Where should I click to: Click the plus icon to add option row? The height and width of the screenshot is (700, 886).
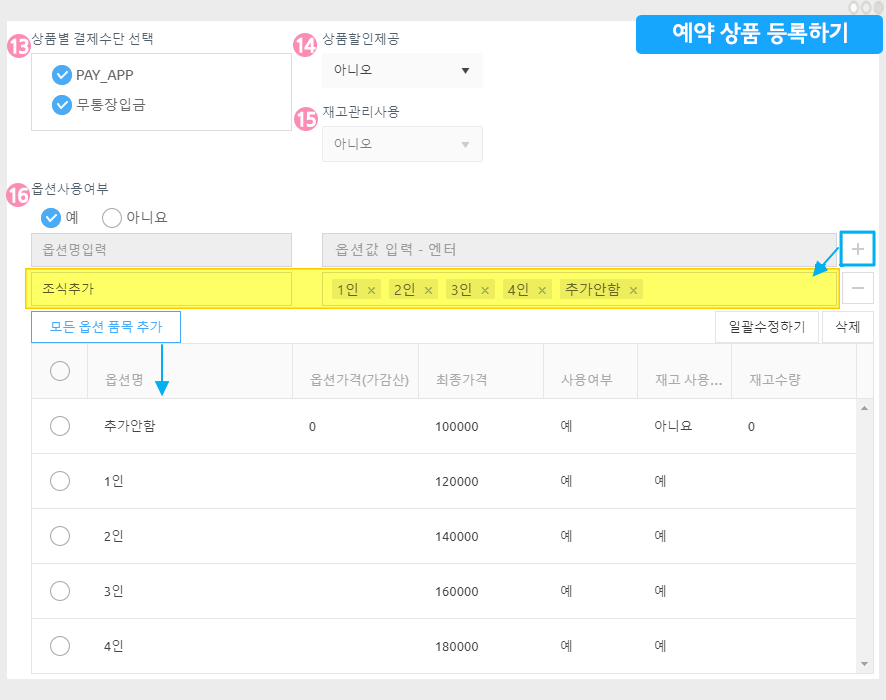tap(857, 248)
